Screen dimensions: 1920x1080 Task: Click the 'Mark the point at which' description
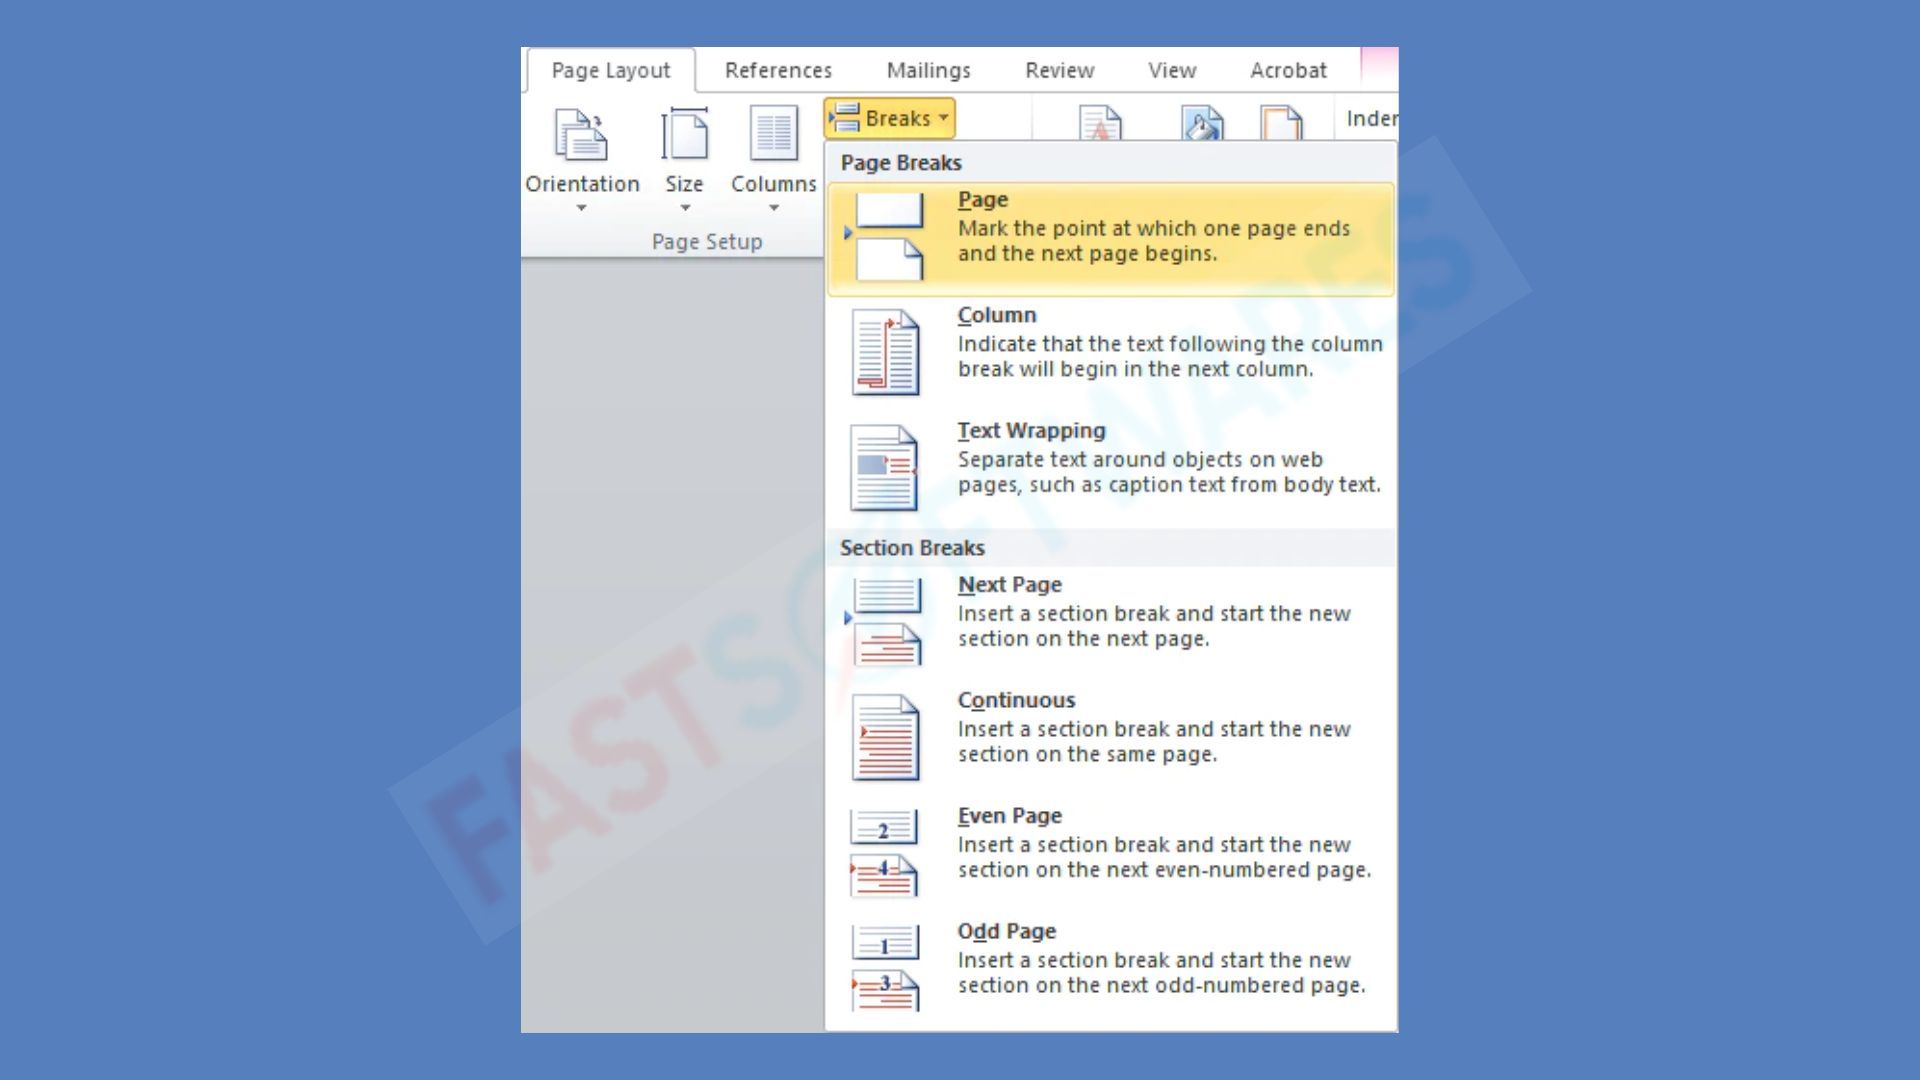[x=1154, y=241]
